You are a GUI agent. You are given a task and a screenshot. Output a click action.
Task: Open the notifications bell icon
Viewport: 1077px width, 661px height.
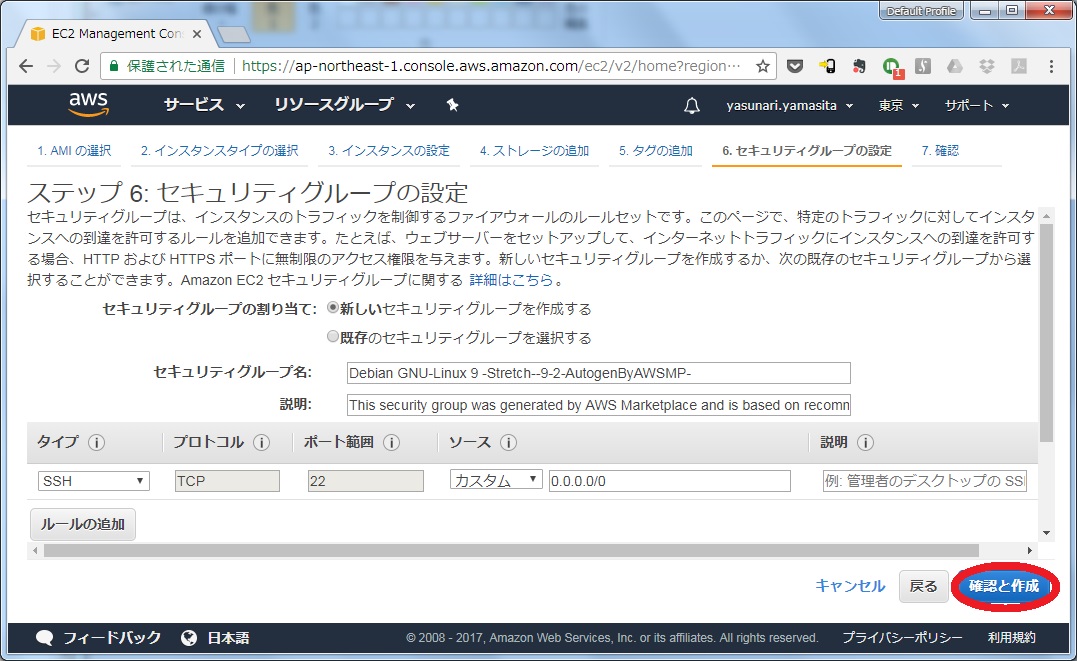(692, 105)
